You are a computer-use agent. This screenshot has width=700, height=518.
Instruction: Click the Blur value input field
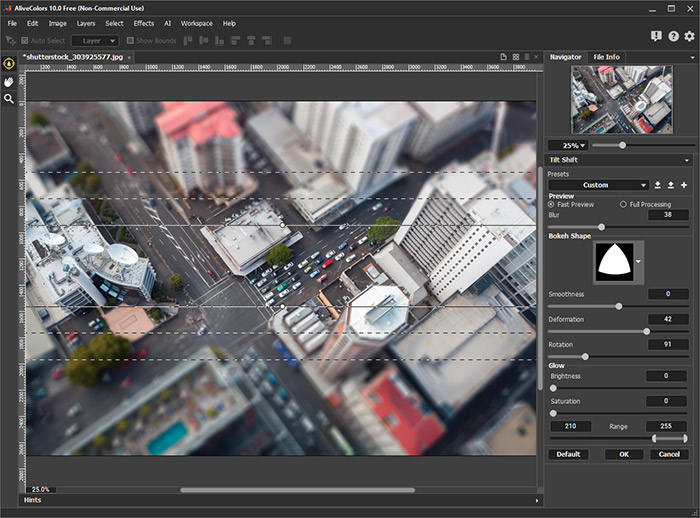667,215
